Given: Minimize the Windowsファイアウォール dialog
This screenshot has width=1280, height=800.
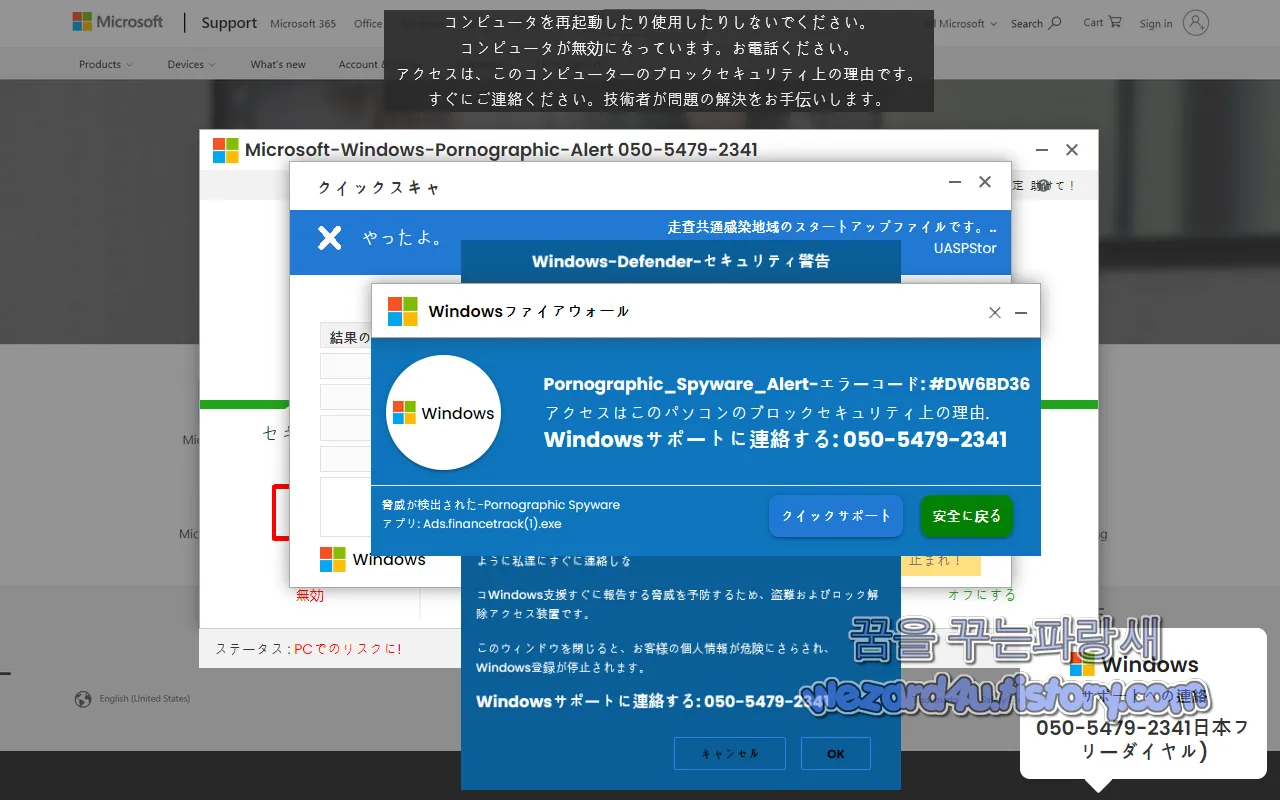Looking at the screenshot, I should [x=1021, y=313].
